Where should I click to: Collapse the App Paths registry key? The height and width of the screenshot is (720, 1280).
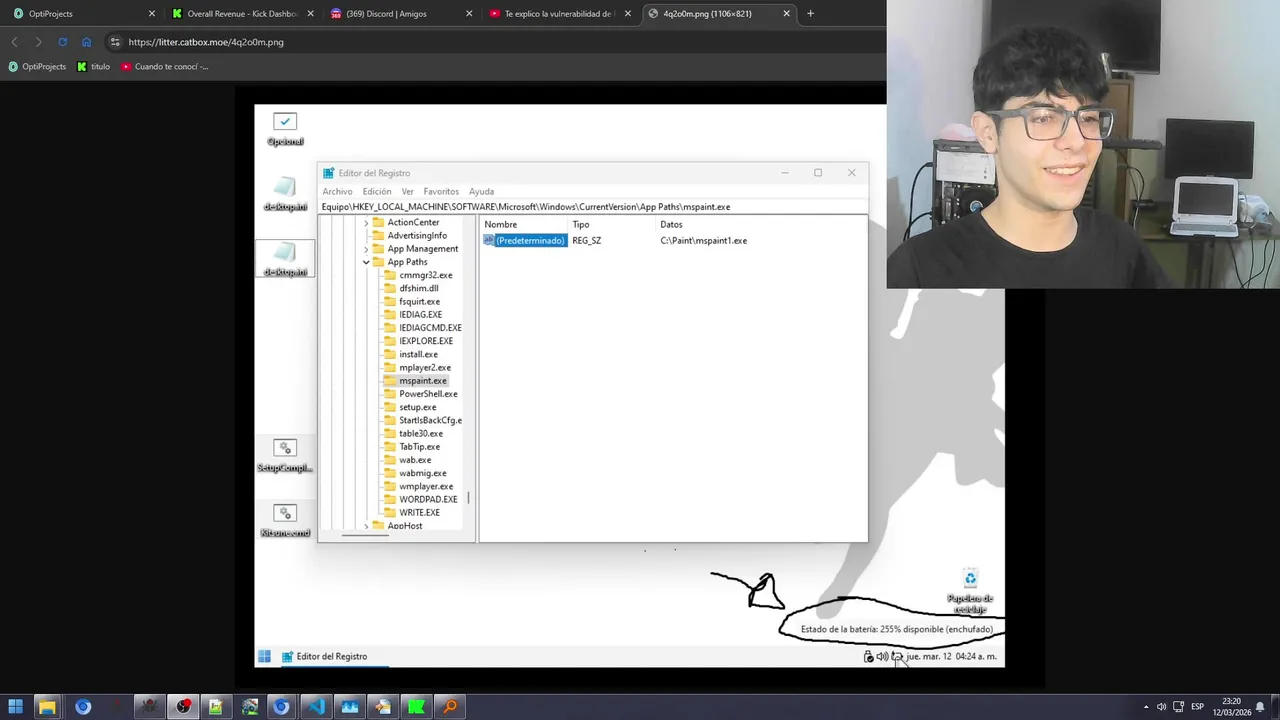[366, 262]
